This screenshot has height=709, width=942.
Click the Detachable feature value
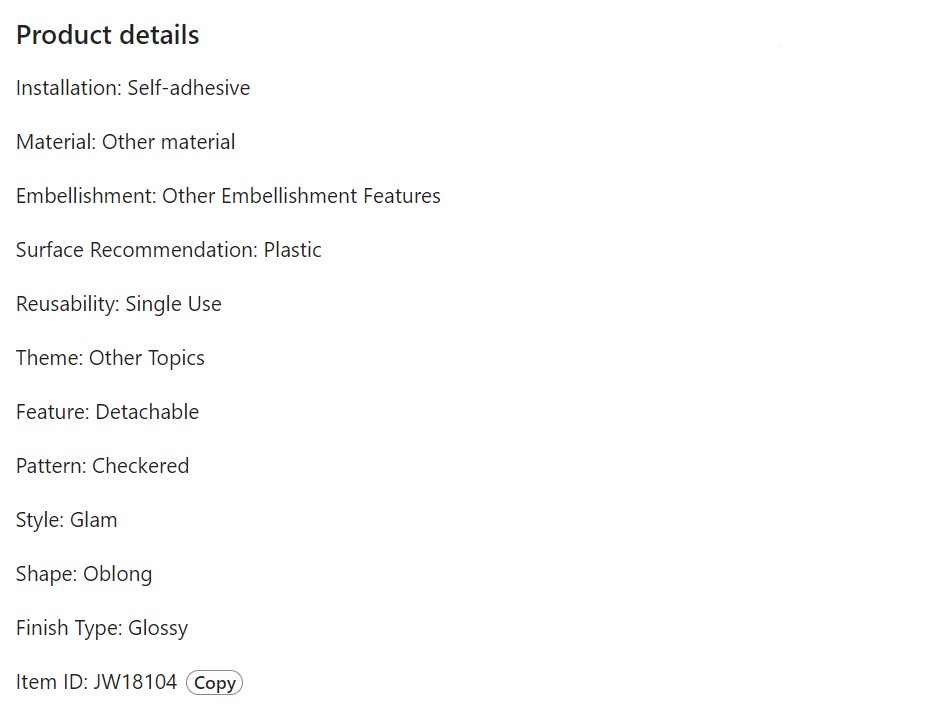[147, 412]
